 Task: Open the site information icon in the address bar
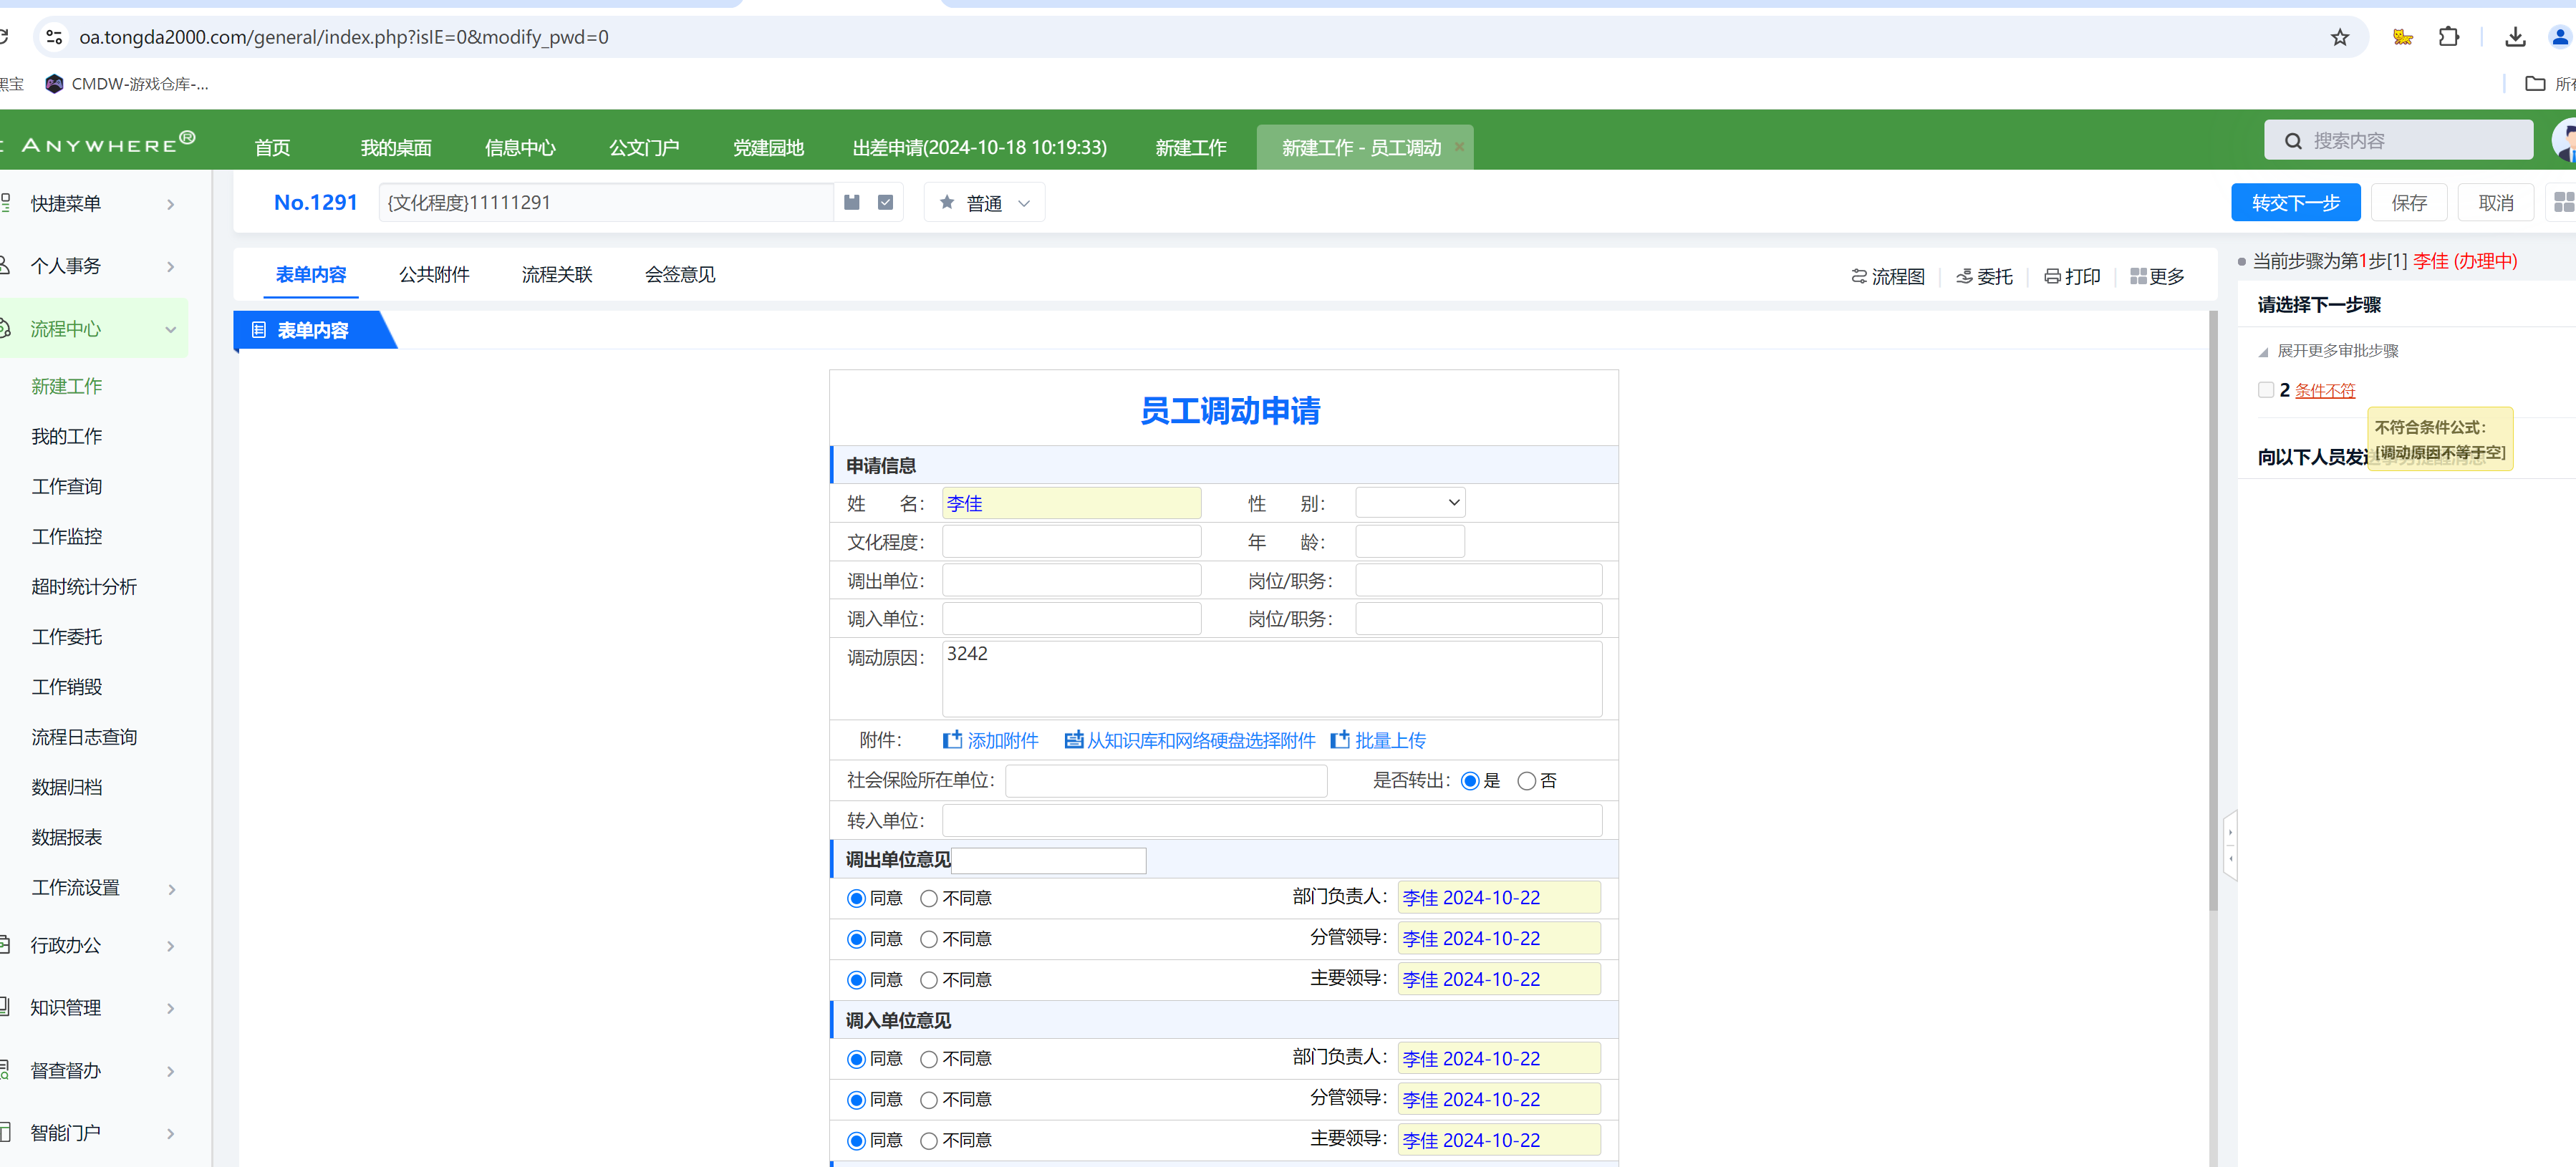coord(54,37)
